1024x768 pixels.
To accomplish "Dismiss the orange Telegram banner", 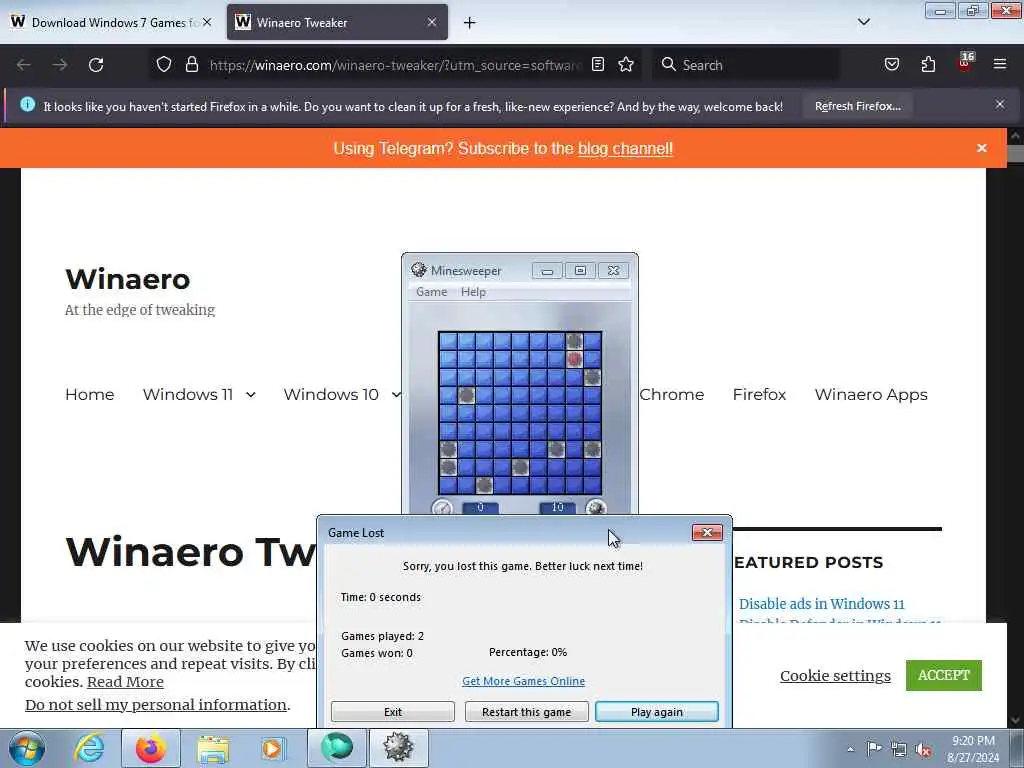I will pos(982,148).
